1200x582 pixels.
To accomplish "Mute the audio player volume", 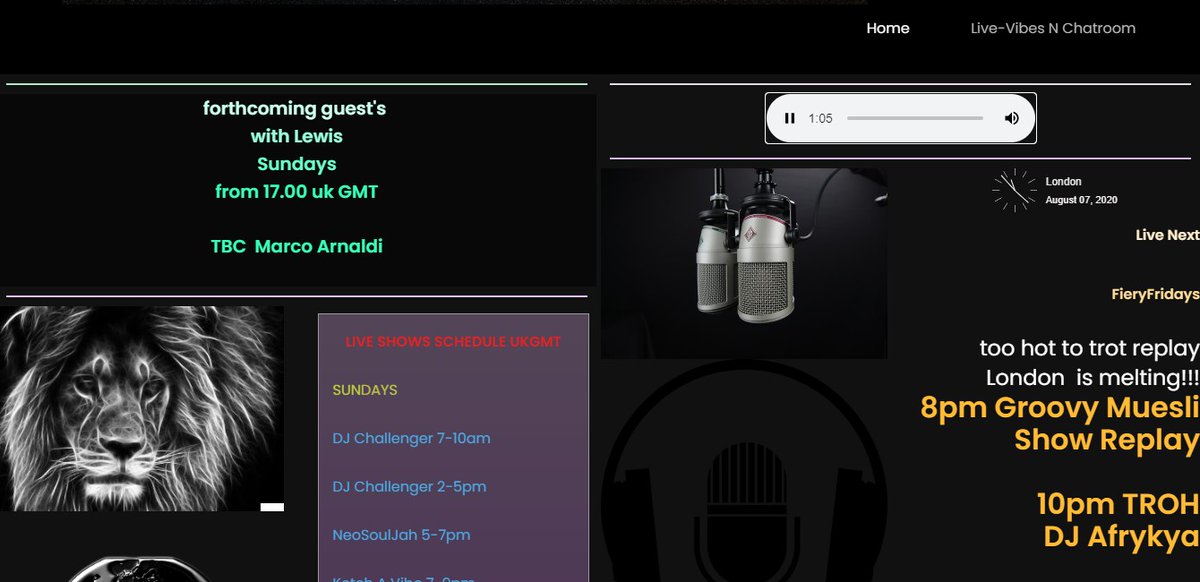I will (1011, 118).
